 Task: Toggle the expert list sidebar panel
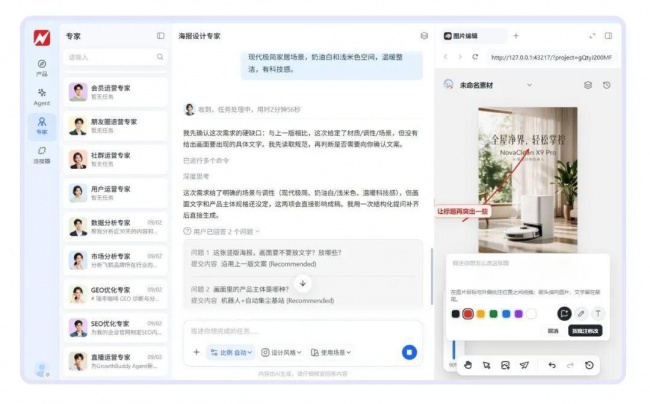click(160, 36)
